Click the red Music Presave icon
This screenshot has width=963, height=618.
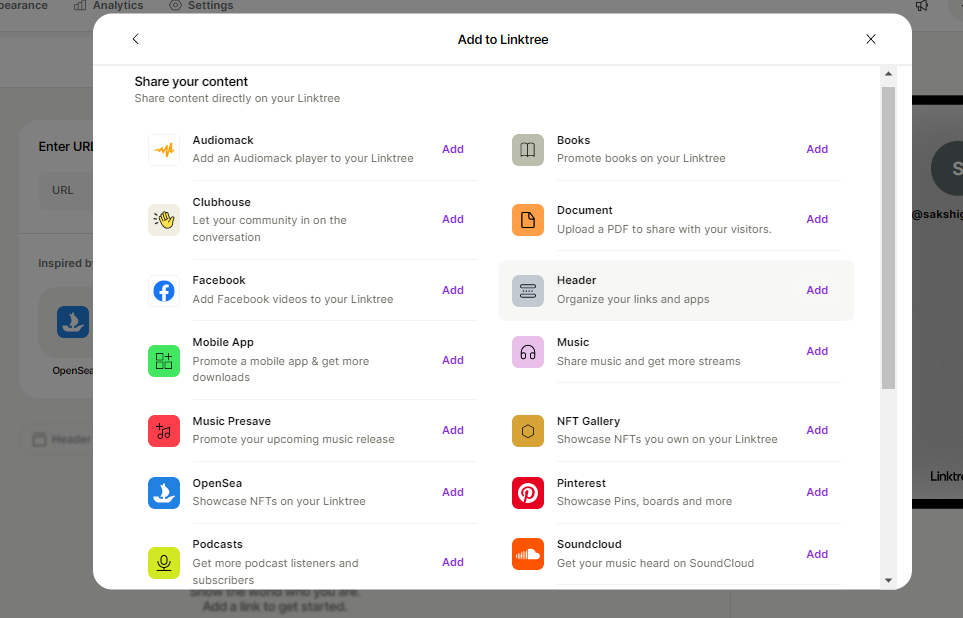tap(164, 431)
